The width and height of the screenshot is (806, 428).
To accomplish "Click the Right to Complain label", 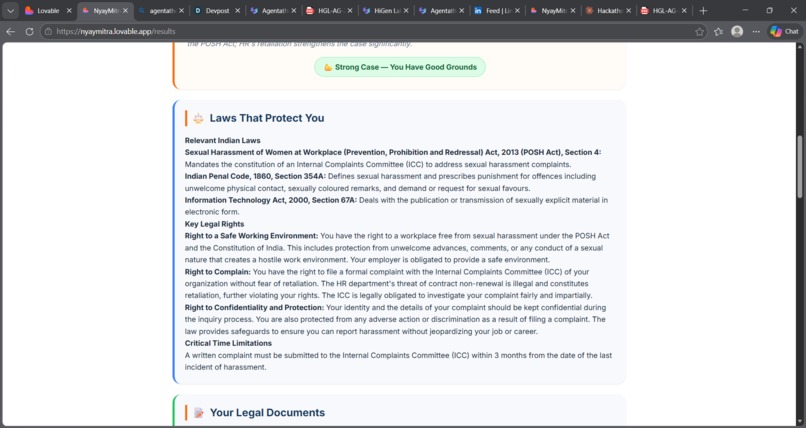I will click(x=218, y=272).
